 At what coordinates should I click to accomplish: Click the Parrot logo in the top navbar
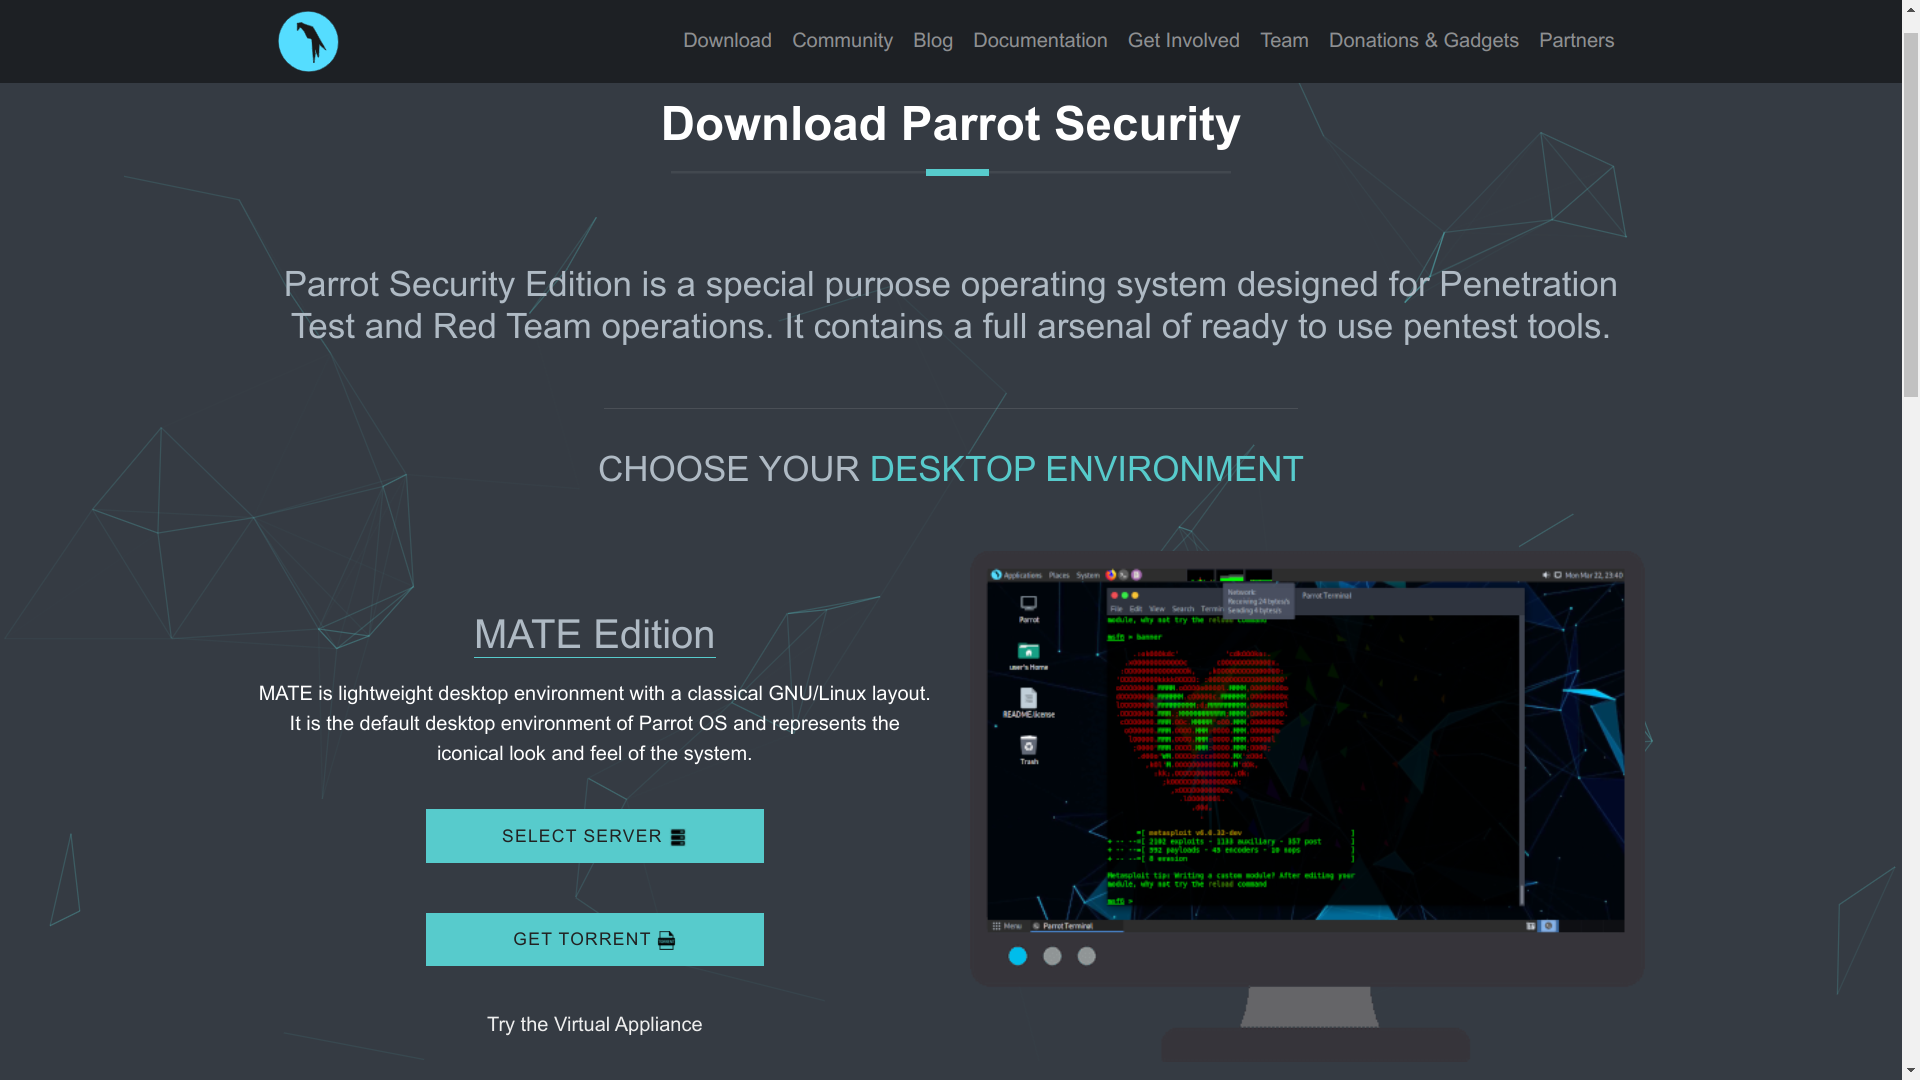307,41
